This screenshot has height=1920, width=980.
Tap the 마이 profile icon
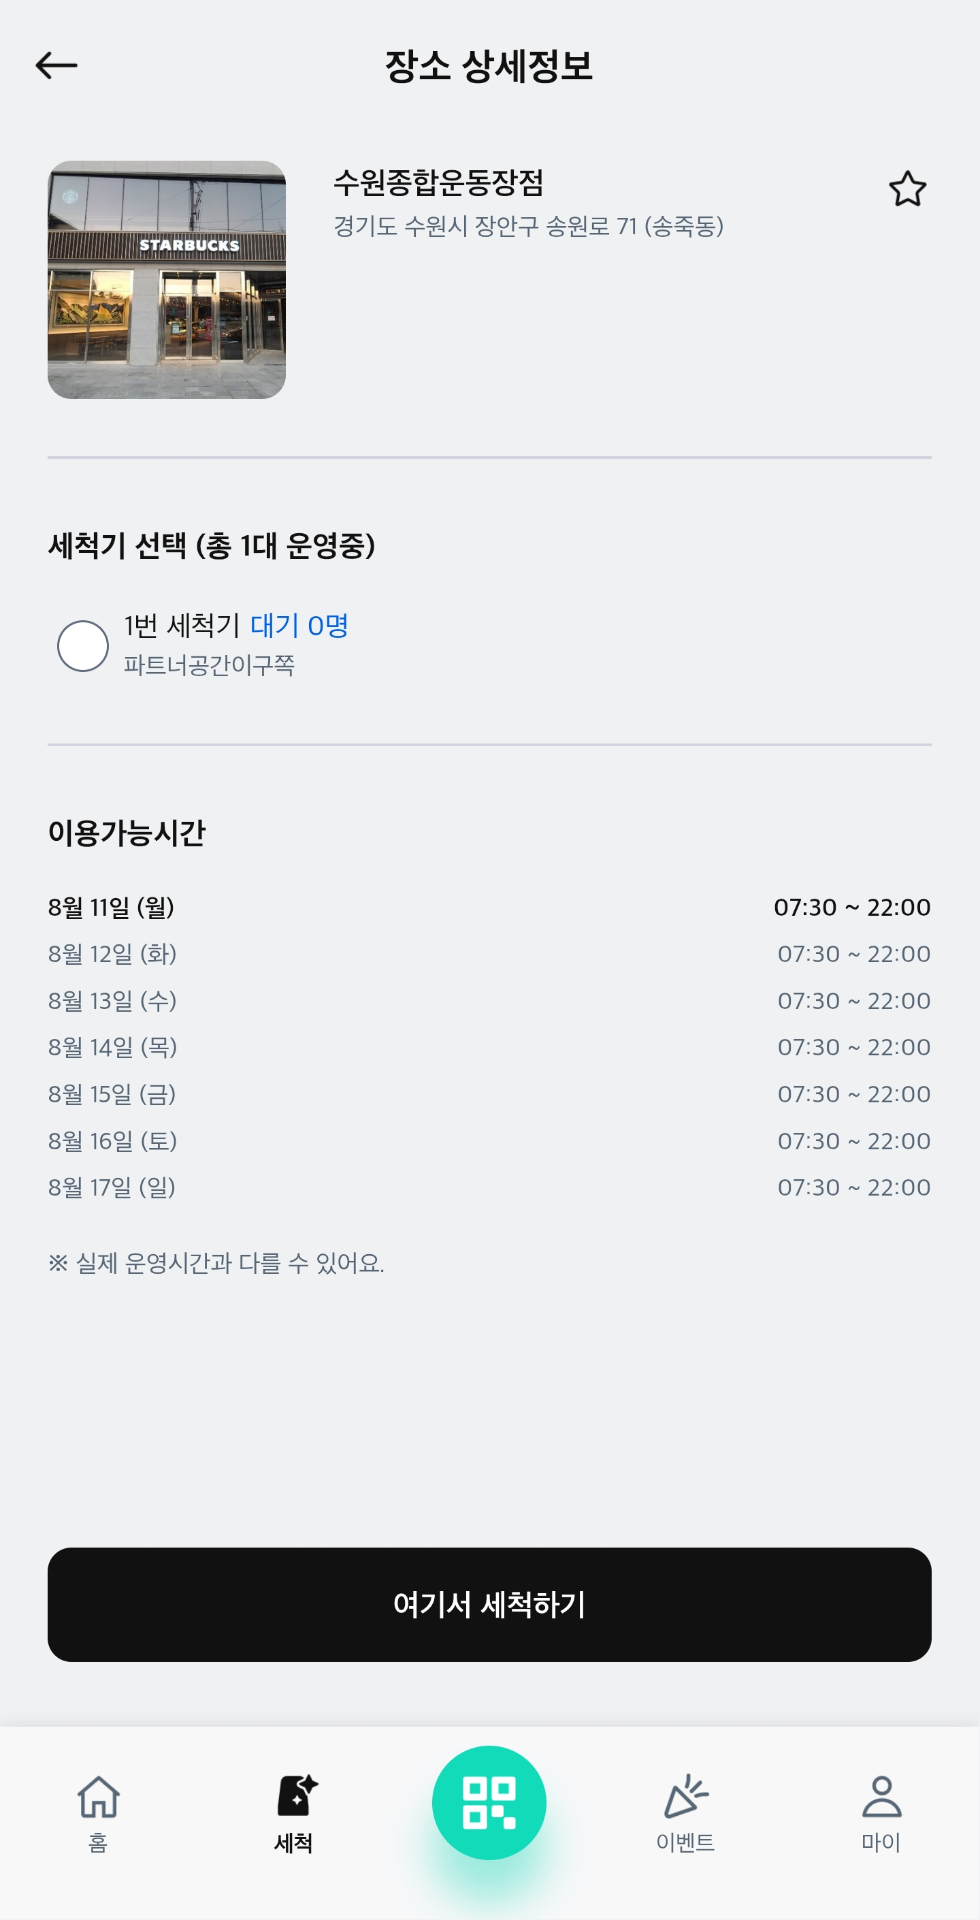tap(881, 1797)
